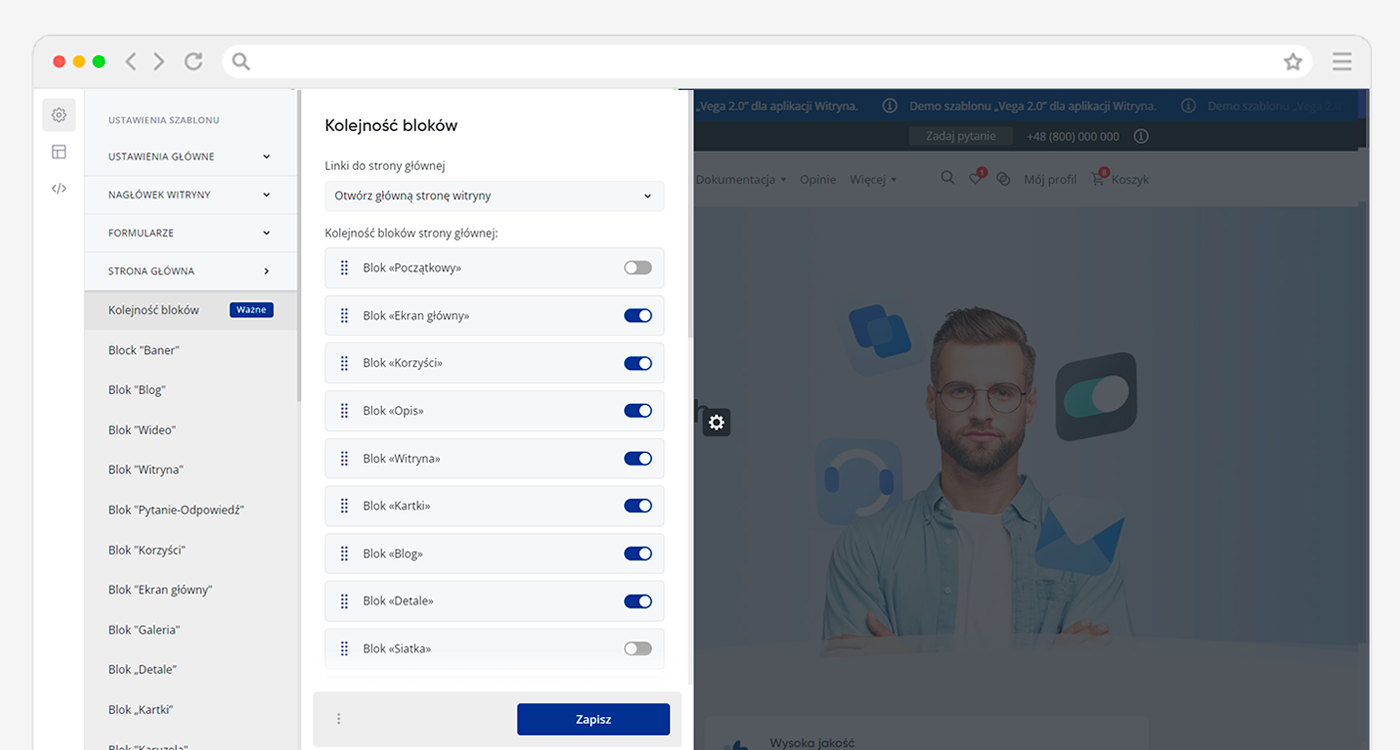Expand the Formularze section

click(190, 232)
